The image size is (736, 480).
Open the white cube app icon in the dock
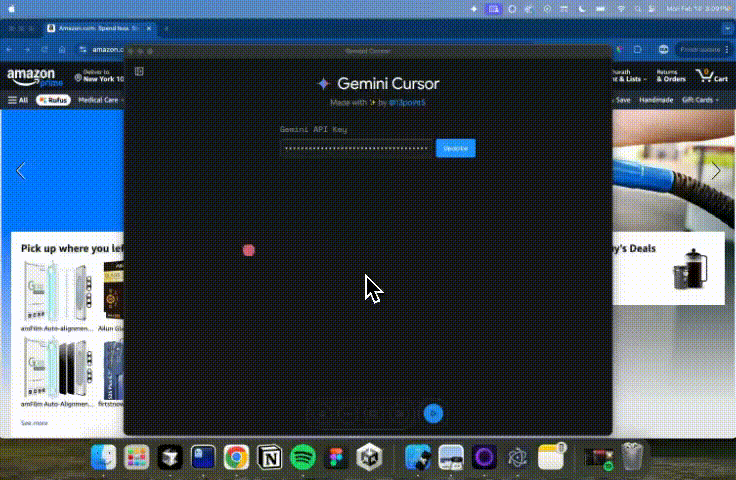[x=169, y=457]
